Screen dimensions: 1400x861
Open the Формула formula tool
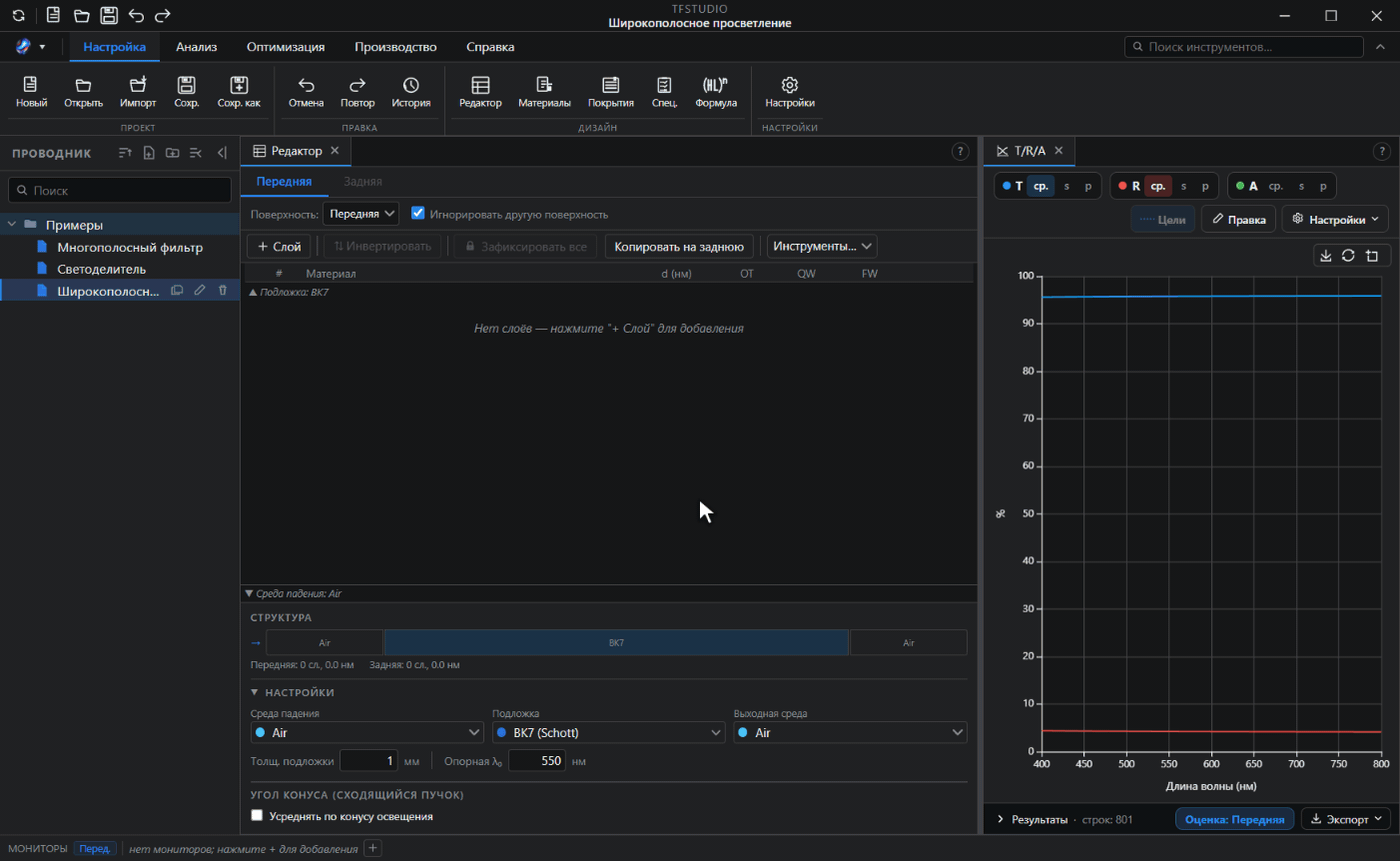(716, 92)
